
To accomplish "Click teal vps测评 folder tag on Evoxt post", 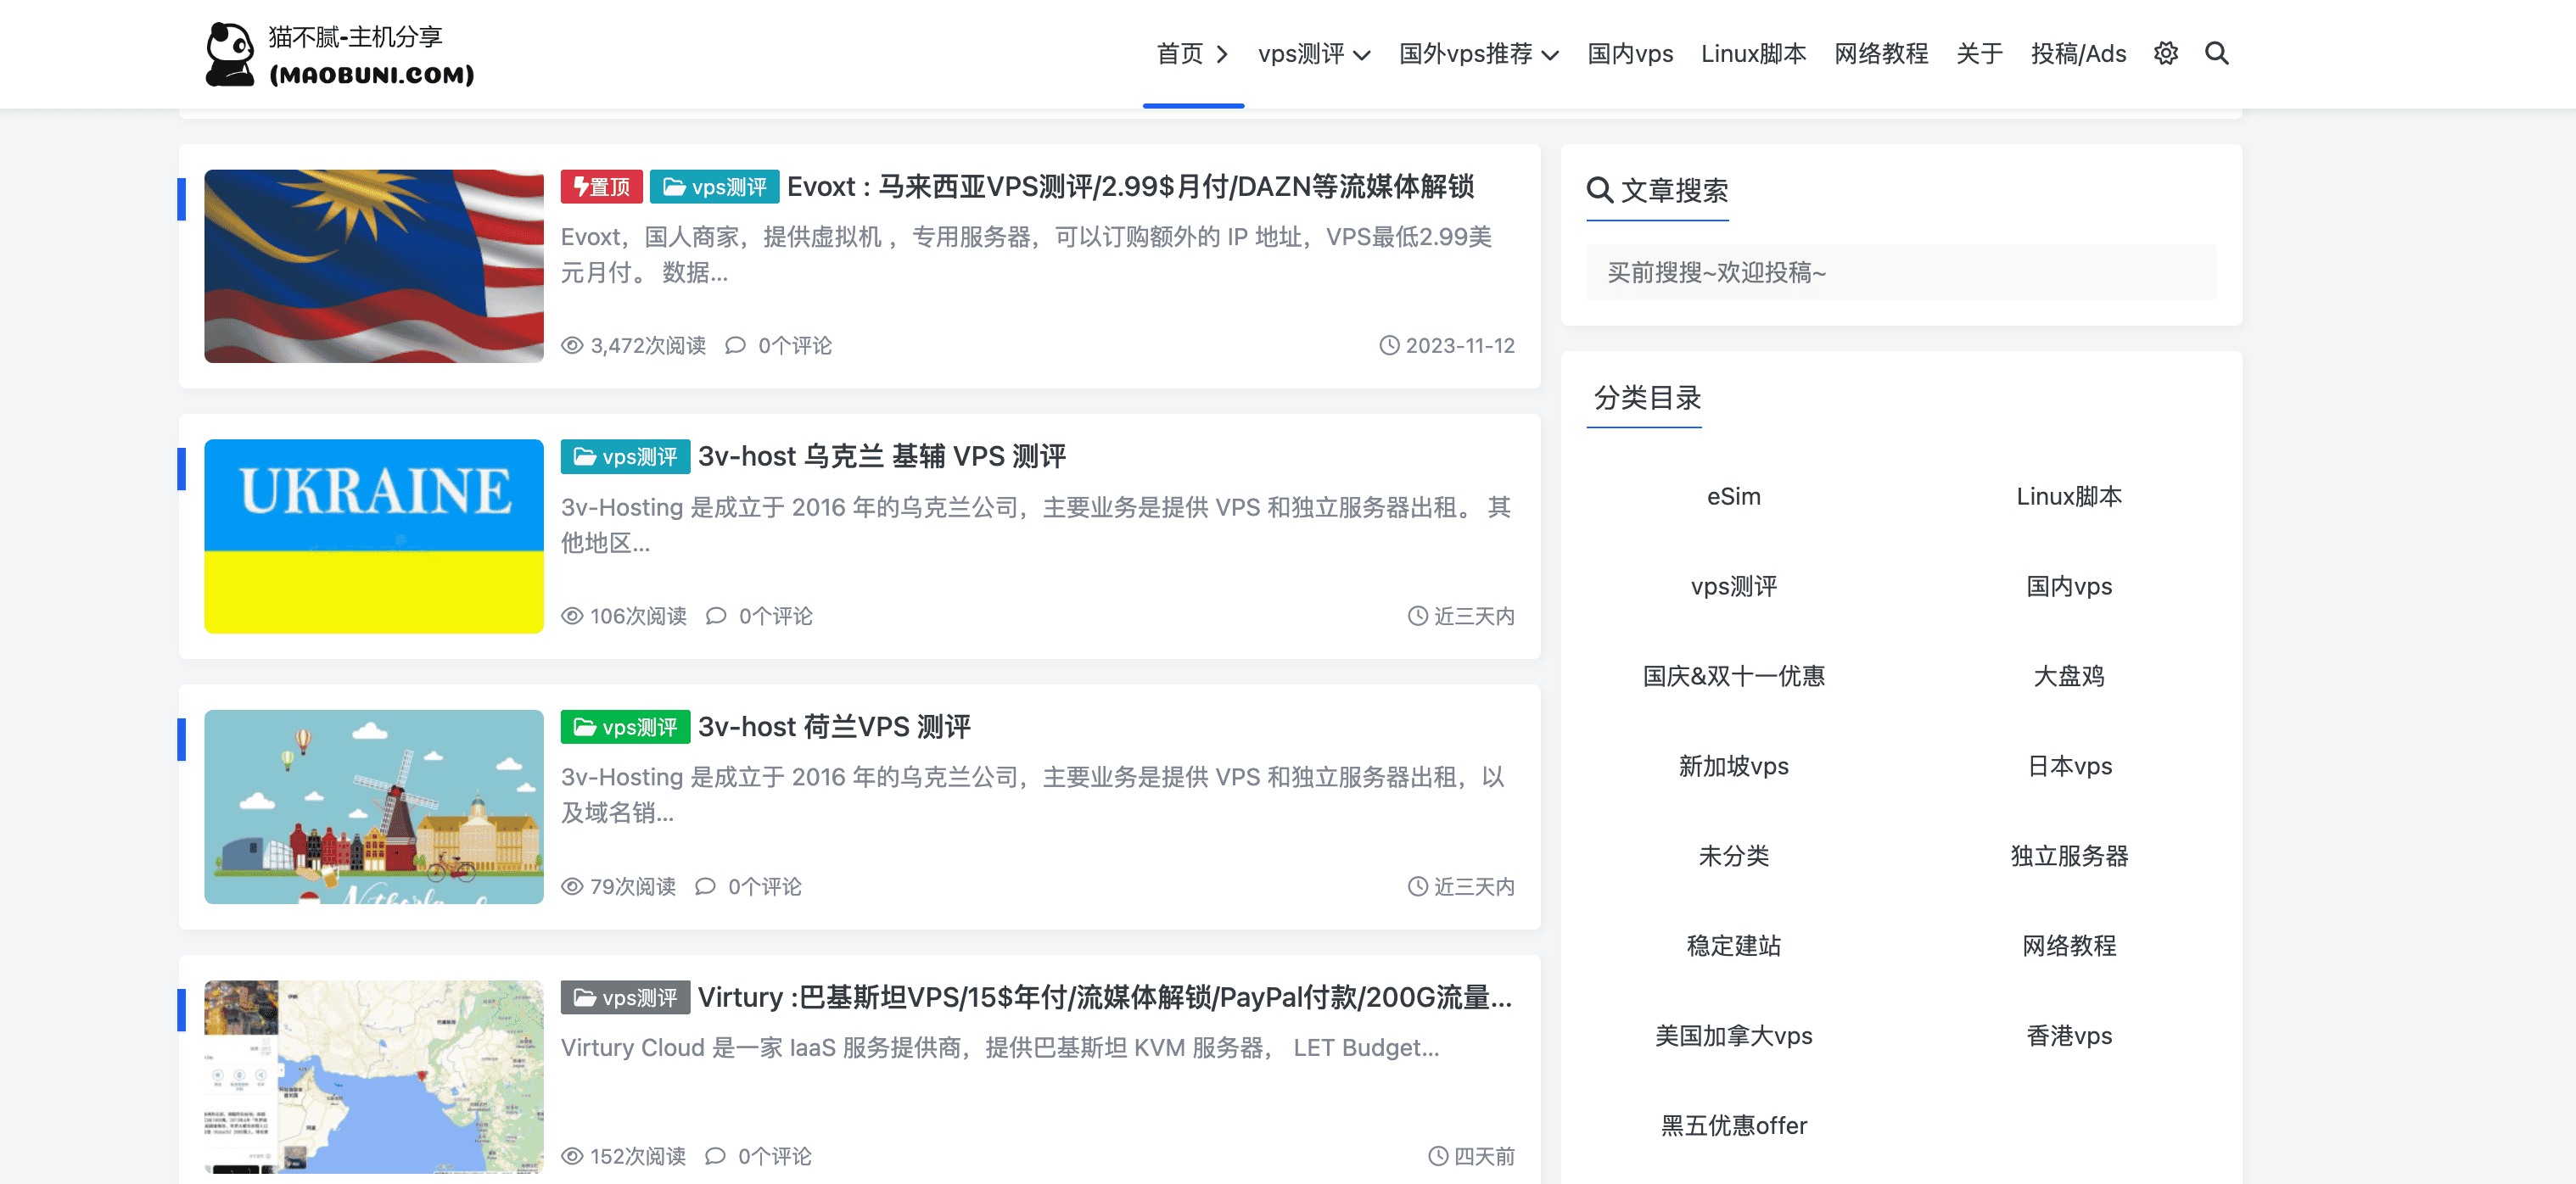I will tap(714, 187).
